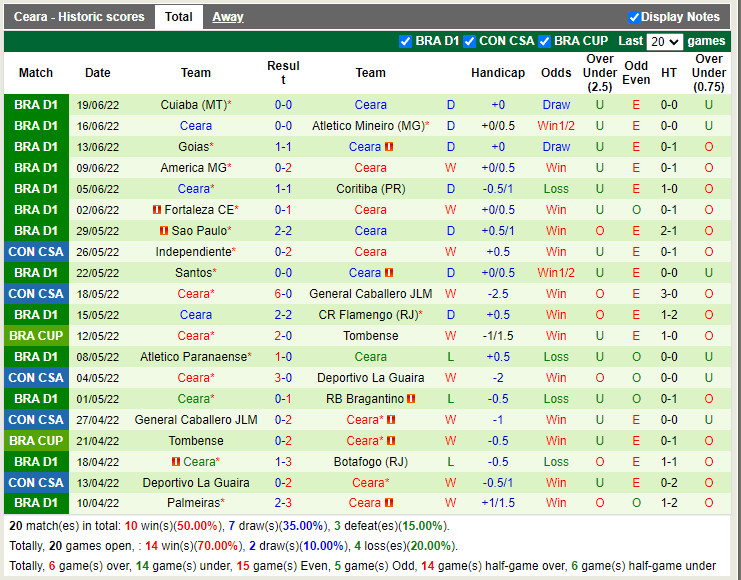
Task: Click the Date column header
Action: (x=97, y=73)
